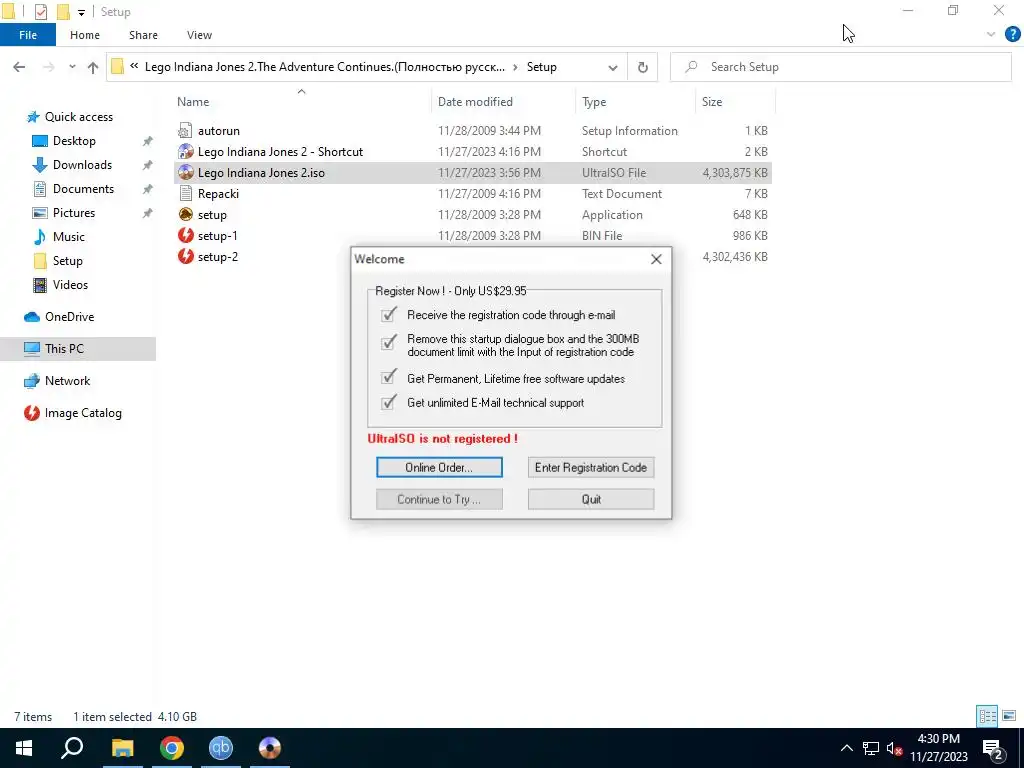
Task: Expand the address bar history dropdown
Action: point(613,67)
